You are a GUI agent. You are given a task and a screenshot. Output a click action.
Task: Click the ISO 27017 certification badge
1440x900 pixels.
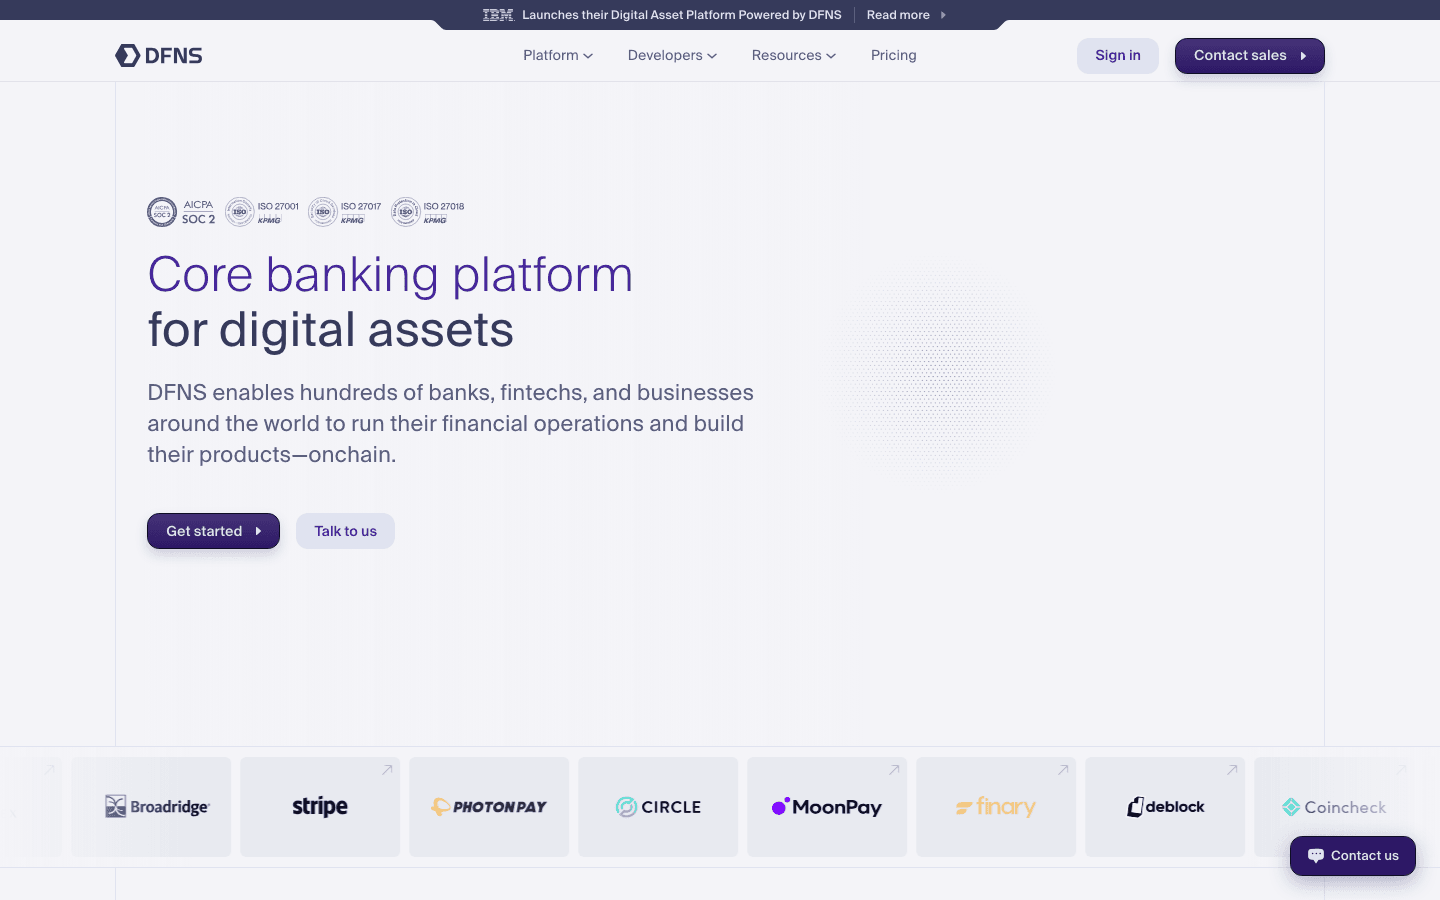tap(345, 212)
